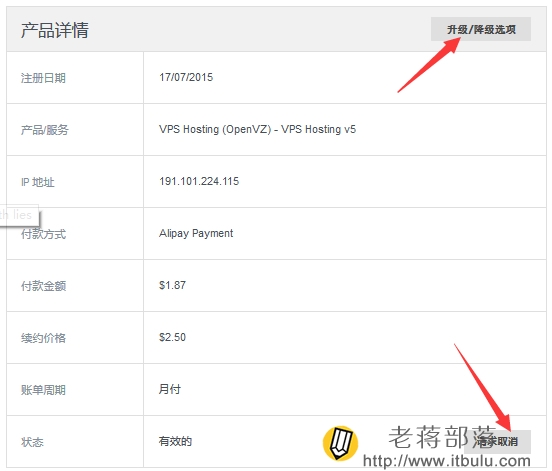
Task: Click the 付款方式 label
Action: (x=43, y=234)
